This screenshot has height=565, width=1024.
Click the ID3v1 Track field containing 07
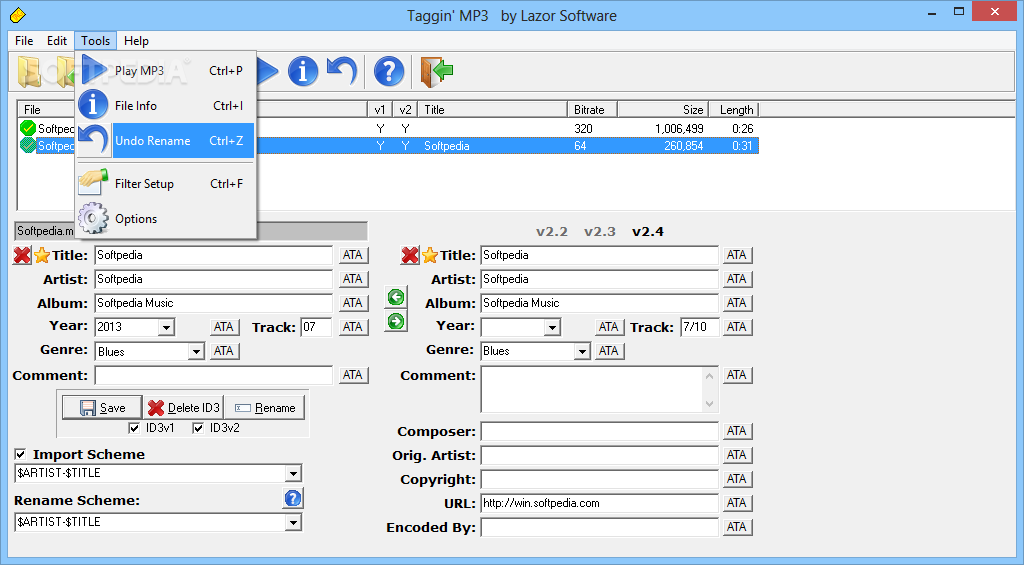coord(316,327)
